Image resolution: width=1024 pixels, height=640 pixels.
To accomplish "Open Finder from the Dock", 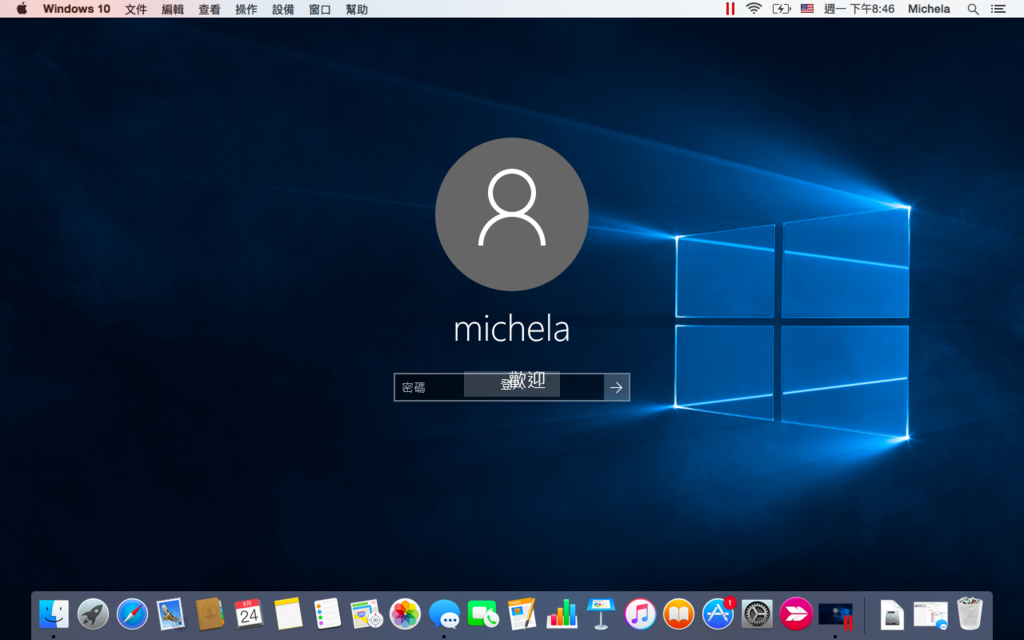I will click(54, 614).
